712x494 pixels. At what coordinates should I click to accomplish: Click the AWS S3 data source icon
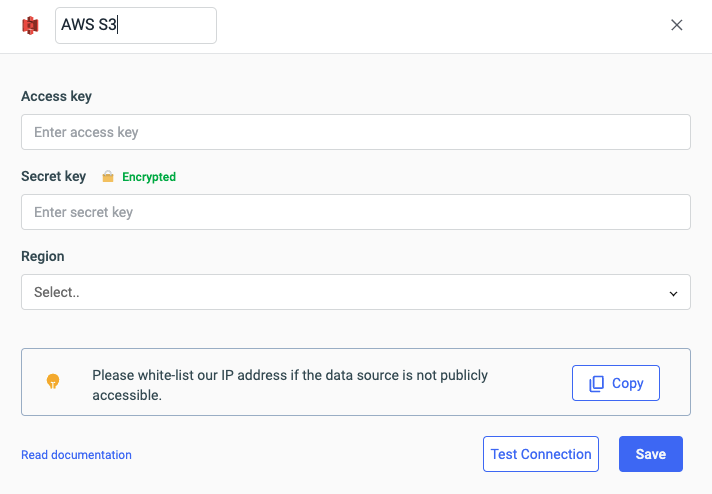pyautogui.click(x=30, y=25)
